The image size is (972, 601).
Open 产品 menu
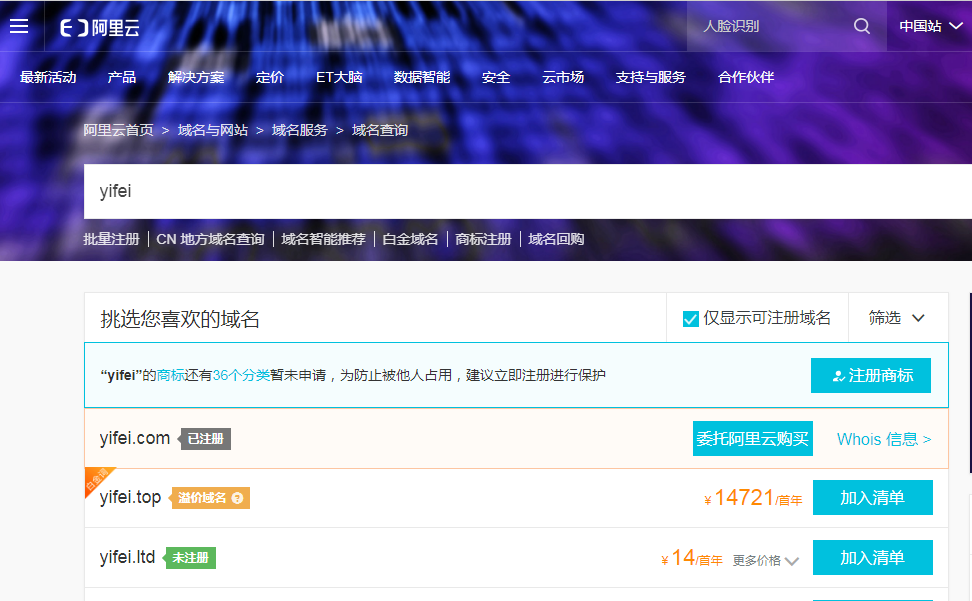tap(122, 77)
